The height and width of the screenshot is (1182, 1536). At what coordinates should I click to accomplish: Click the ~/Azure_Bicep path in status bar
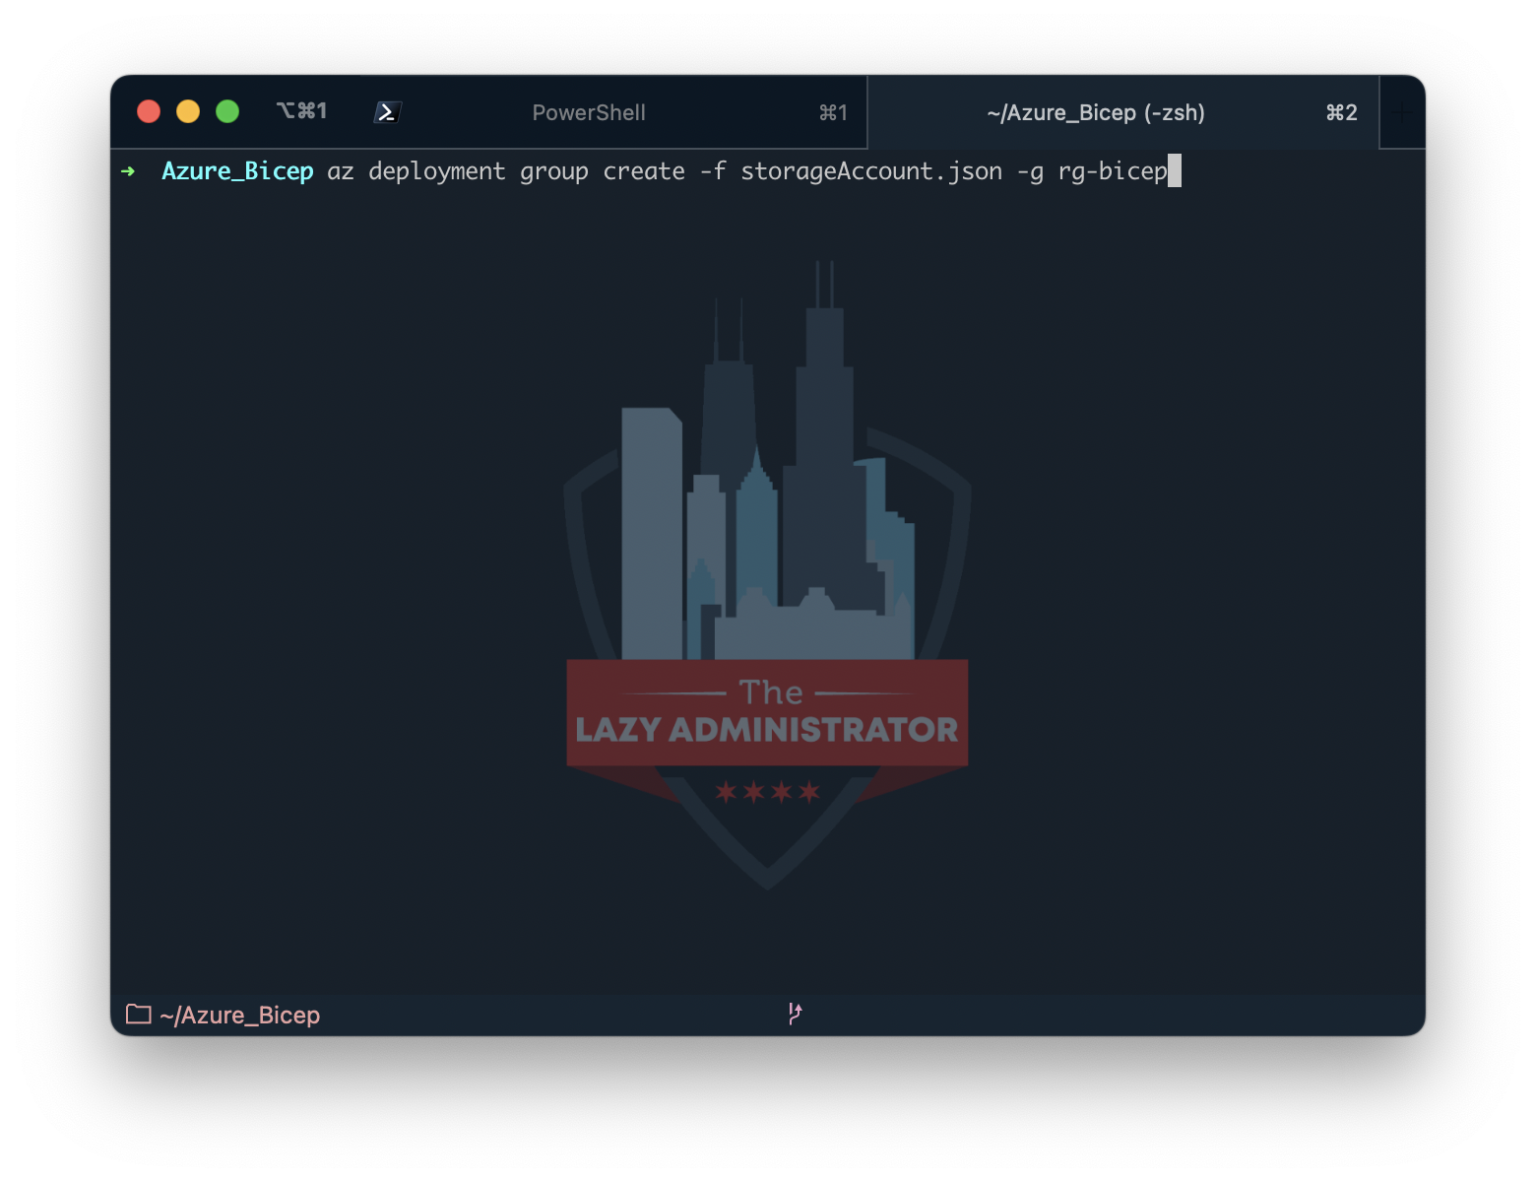tap(240, 1015)
